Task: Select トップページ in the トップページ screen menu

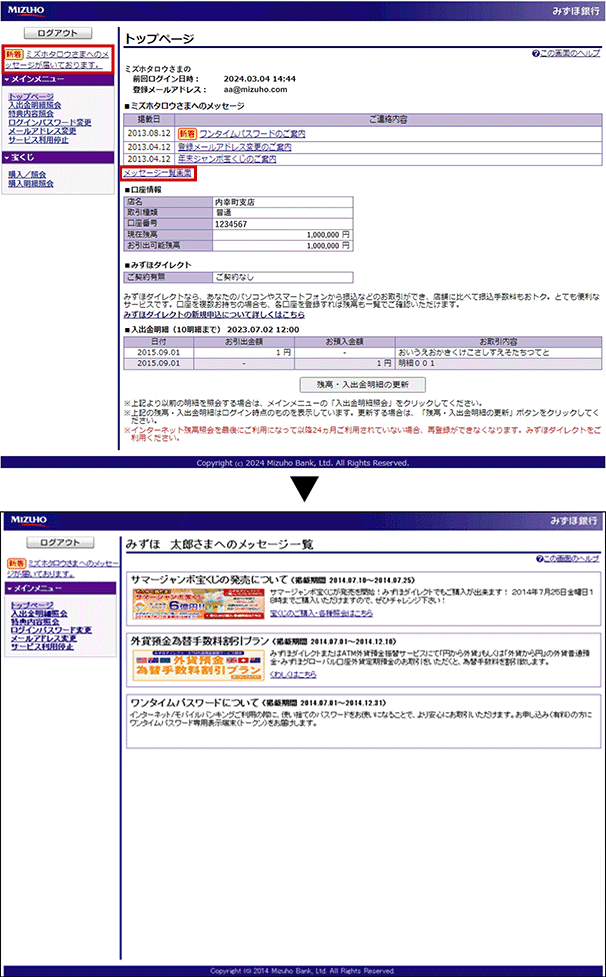Action: click(x=31, y=97)
